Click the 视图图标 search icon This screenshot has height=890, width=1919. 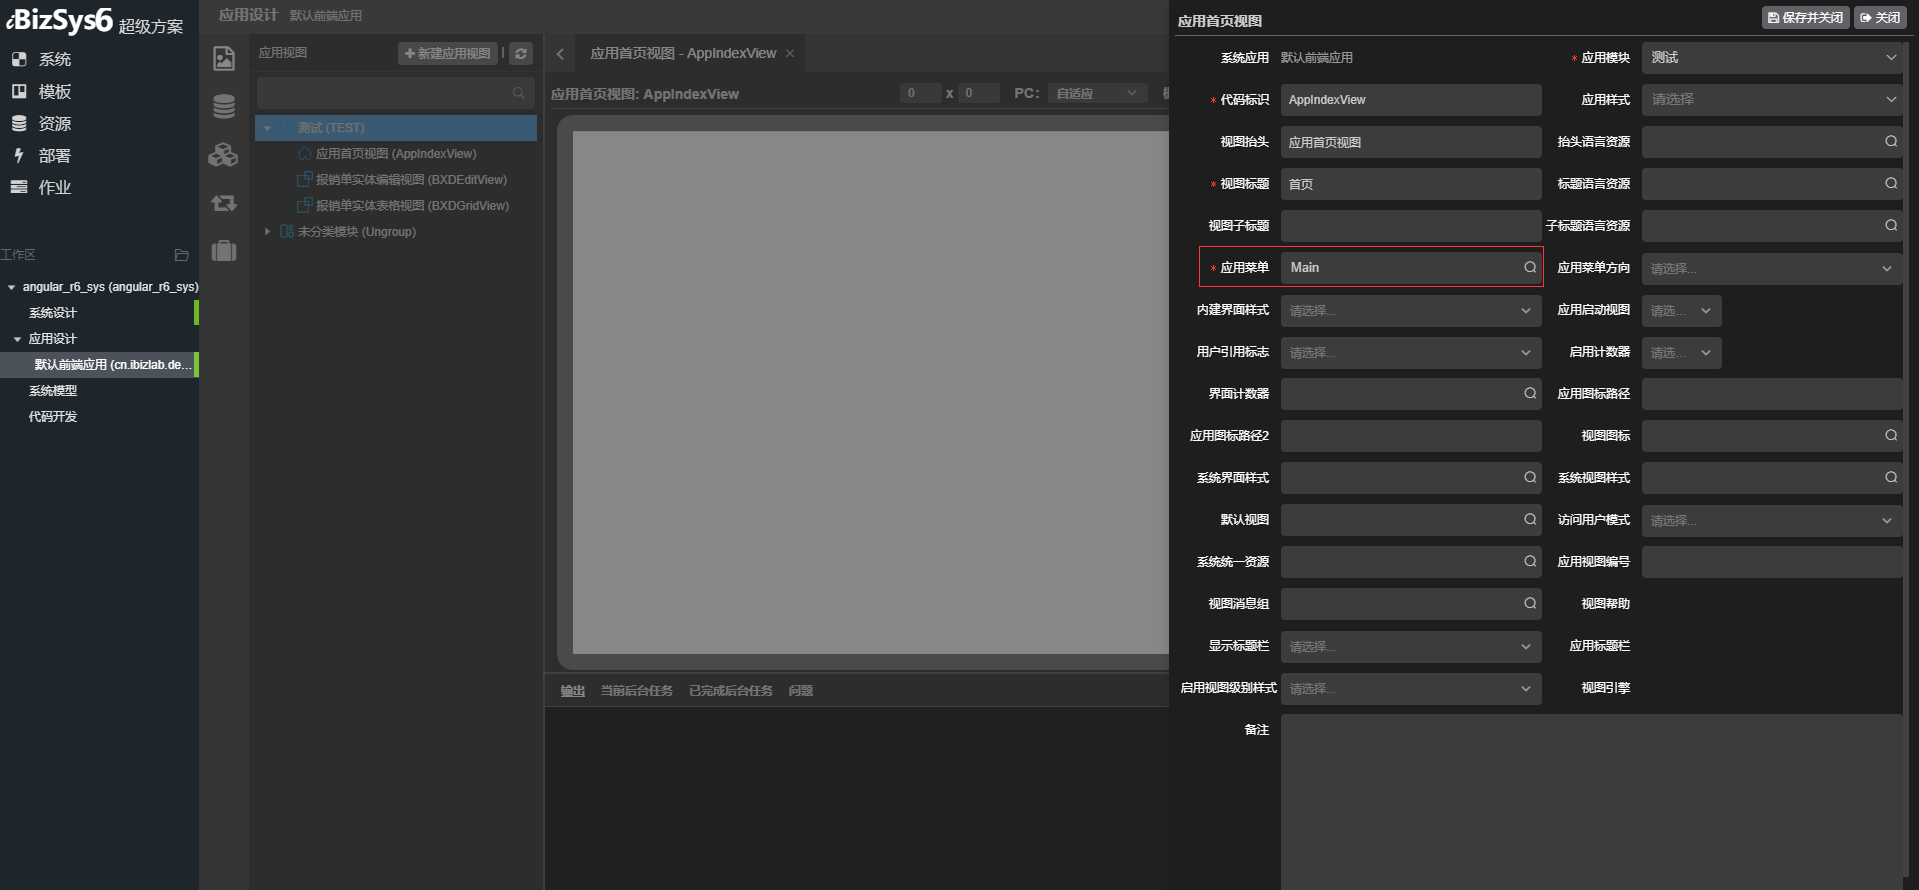click(1891, 436)
